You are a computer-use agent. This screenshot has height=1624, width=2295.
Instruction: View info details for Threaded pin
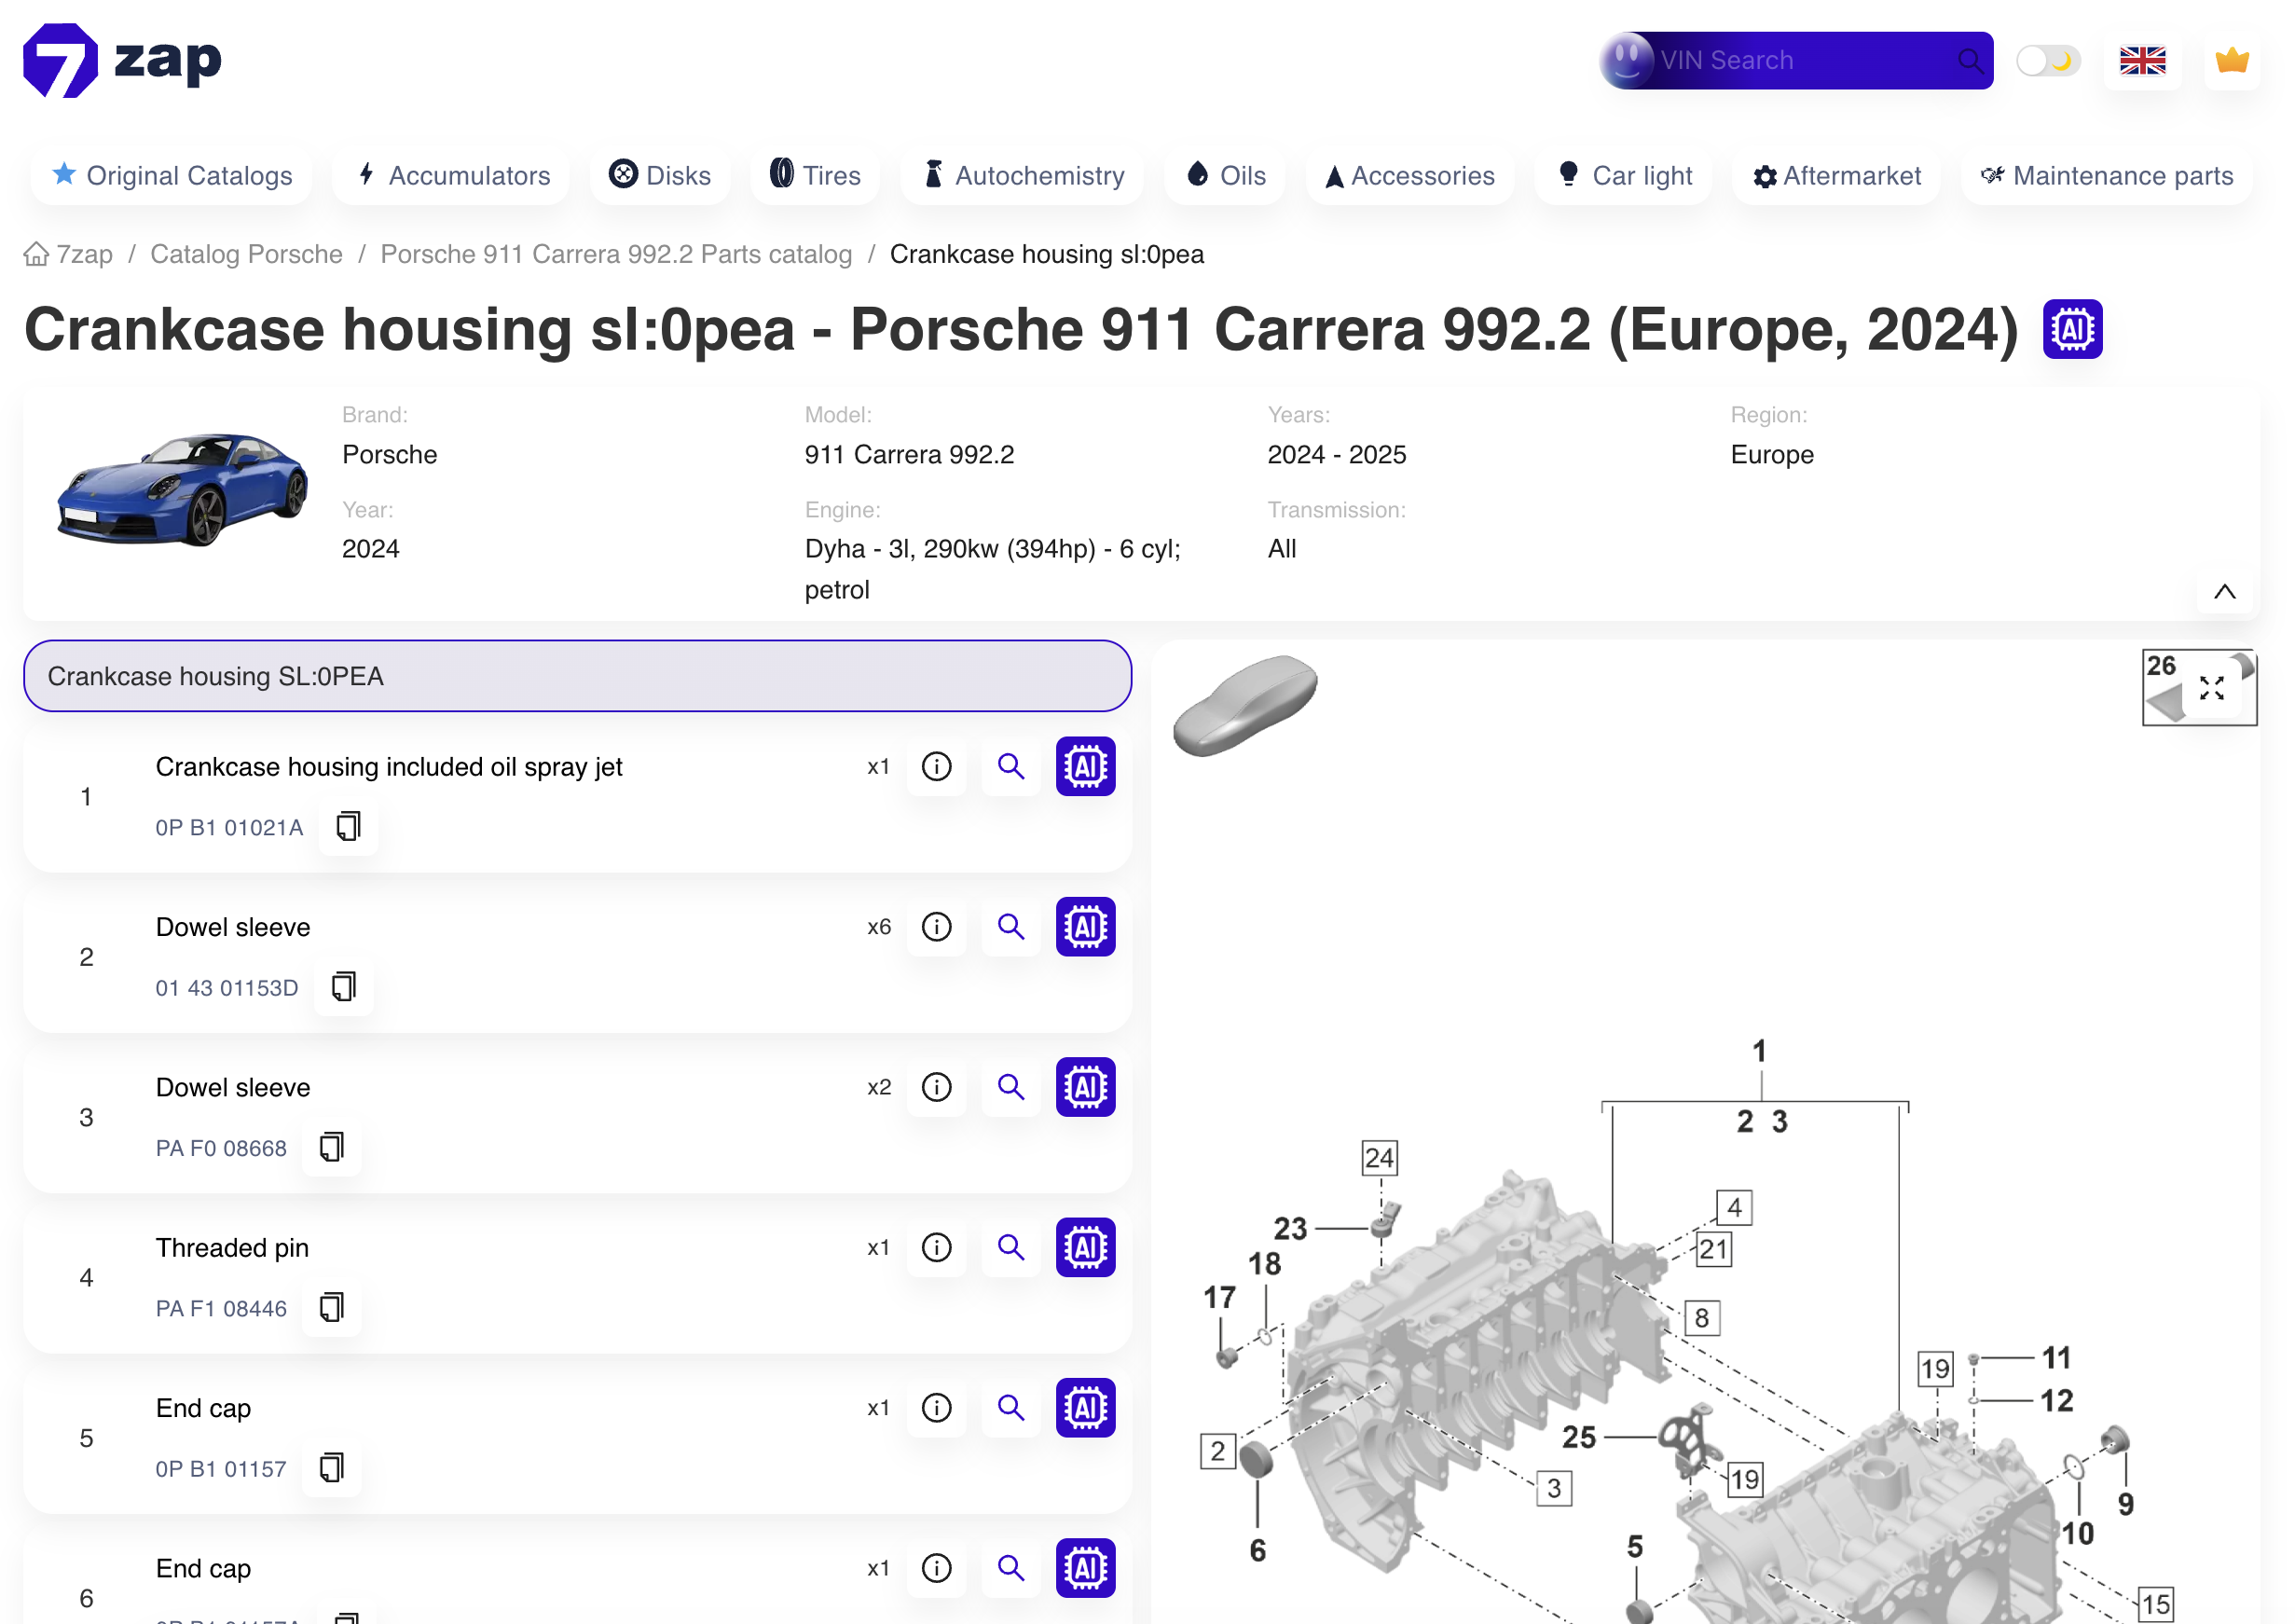click(x=936, y=1247)
